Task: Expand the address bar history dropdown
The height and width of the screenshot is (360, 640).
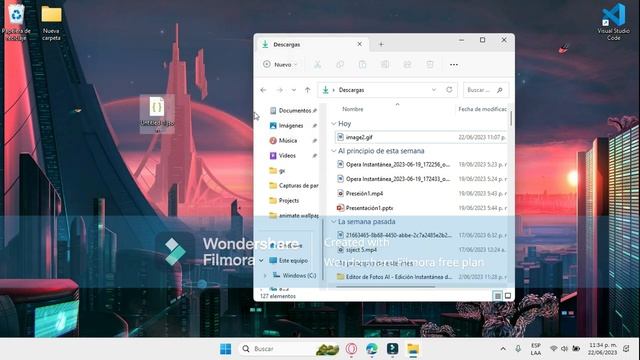Action: pyautogui.click(x=434, y=90)
